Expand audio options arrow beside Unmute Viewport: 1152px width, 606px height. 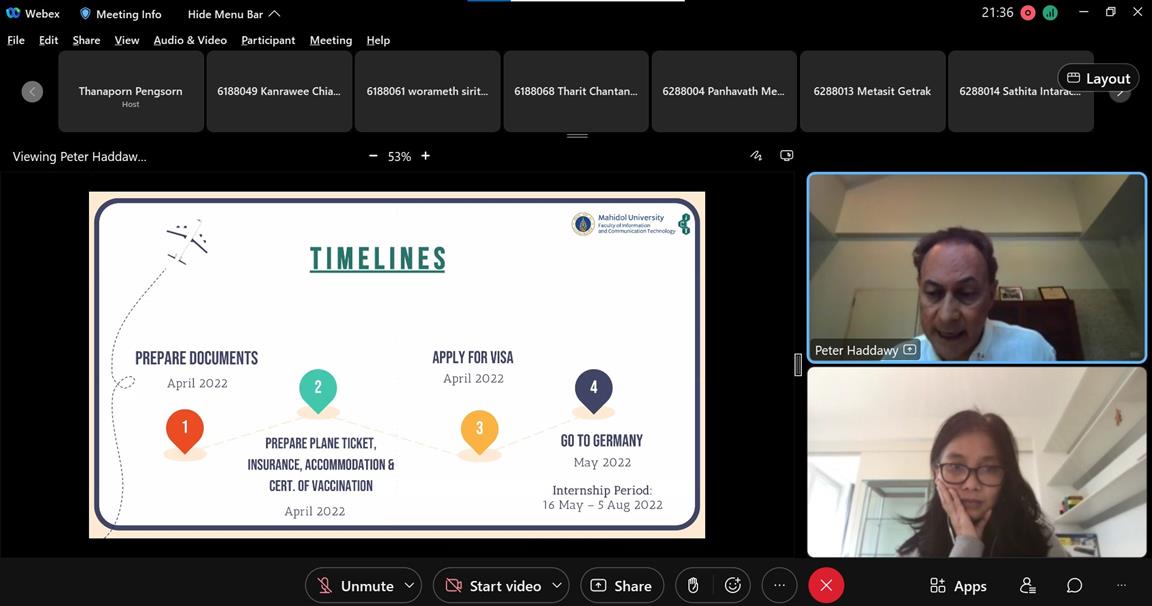(x=409, y=586)
